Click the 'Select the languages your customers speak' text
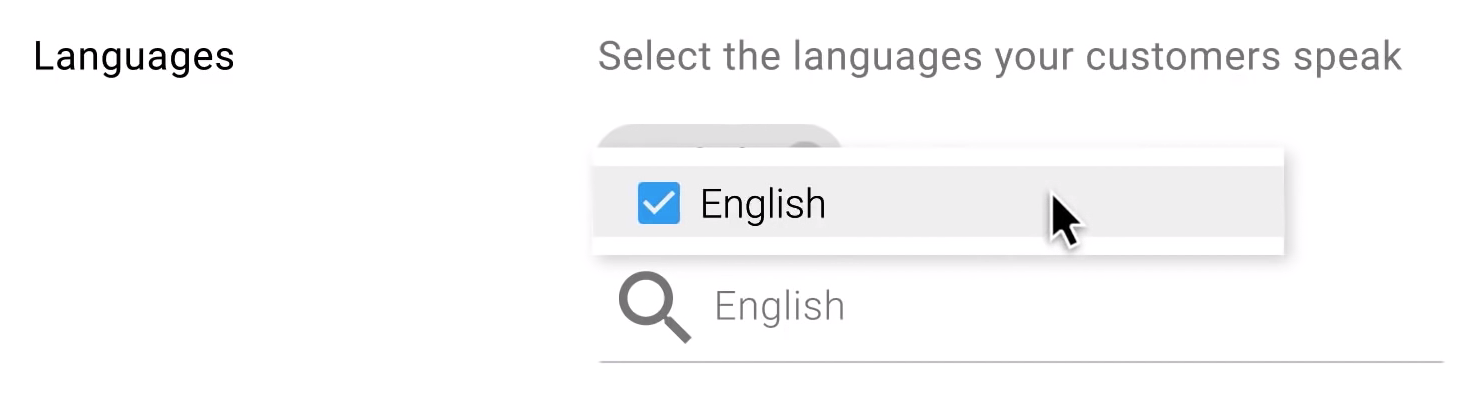1470x405 pixels. 999,57
